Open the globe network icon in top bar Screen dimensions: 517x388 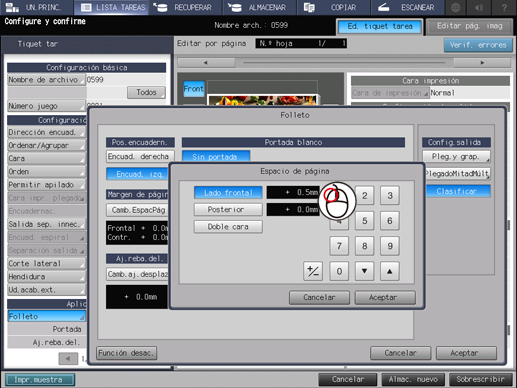pos(456,7)
